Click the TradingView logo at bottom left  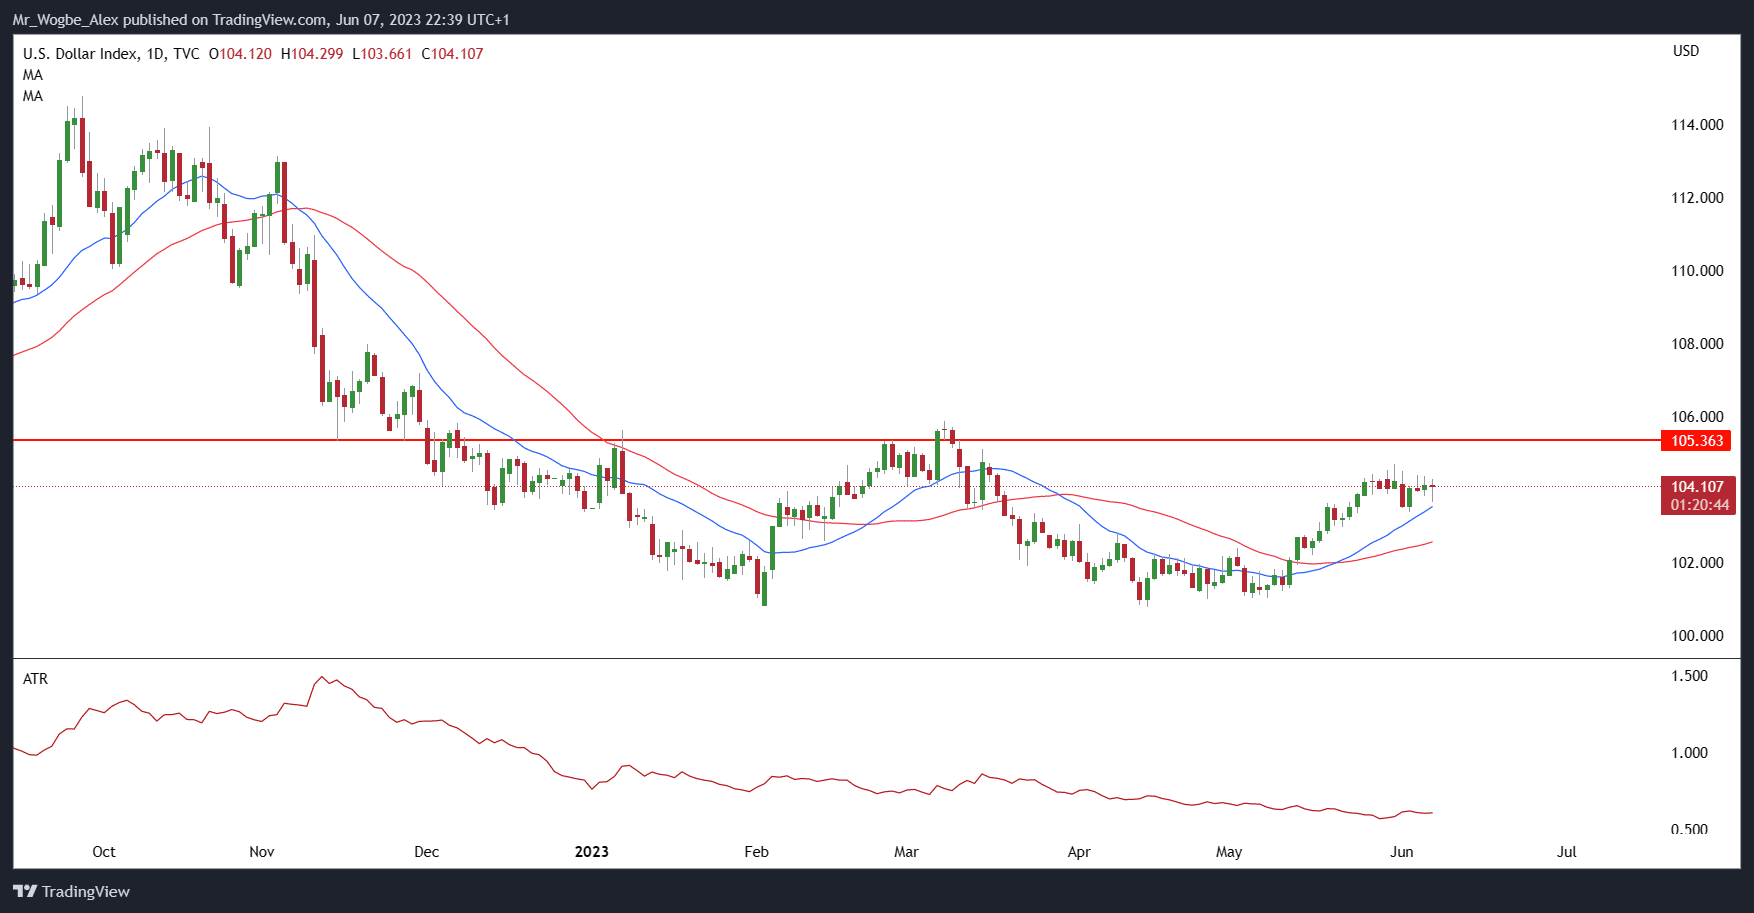(71, 891)
